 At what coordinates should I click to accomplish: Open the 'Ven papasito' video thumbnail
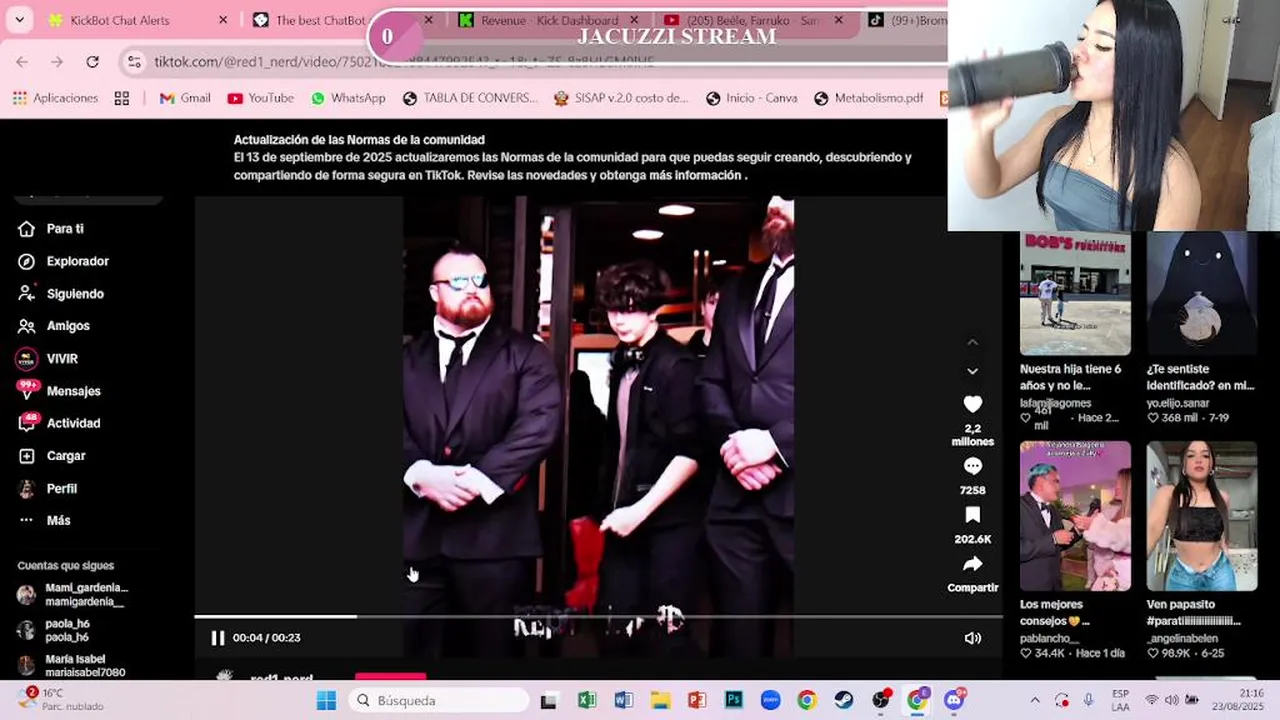coord(1202,516)
